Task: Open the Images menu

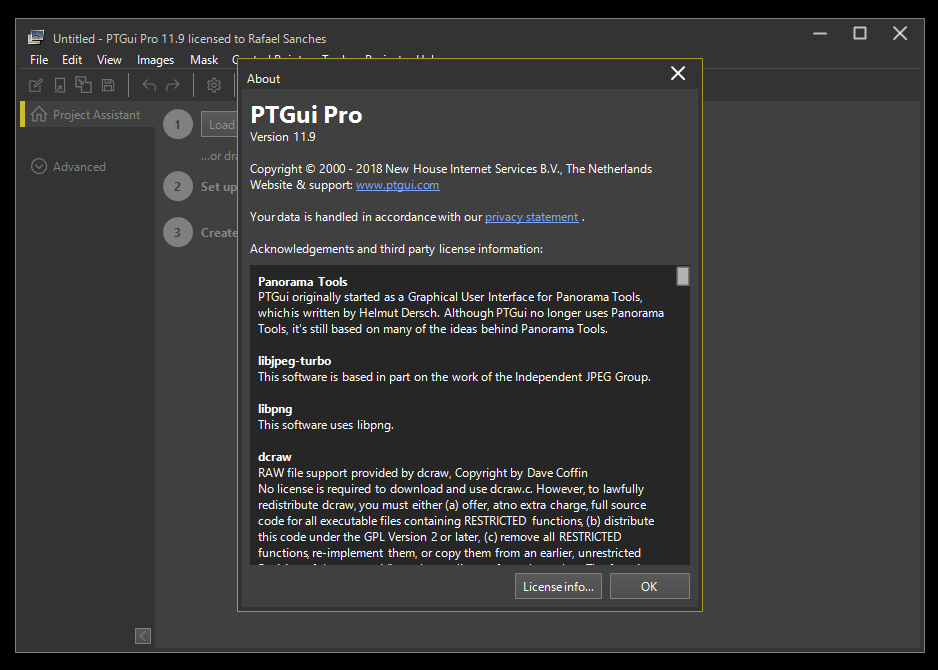Action: (156, 60)
